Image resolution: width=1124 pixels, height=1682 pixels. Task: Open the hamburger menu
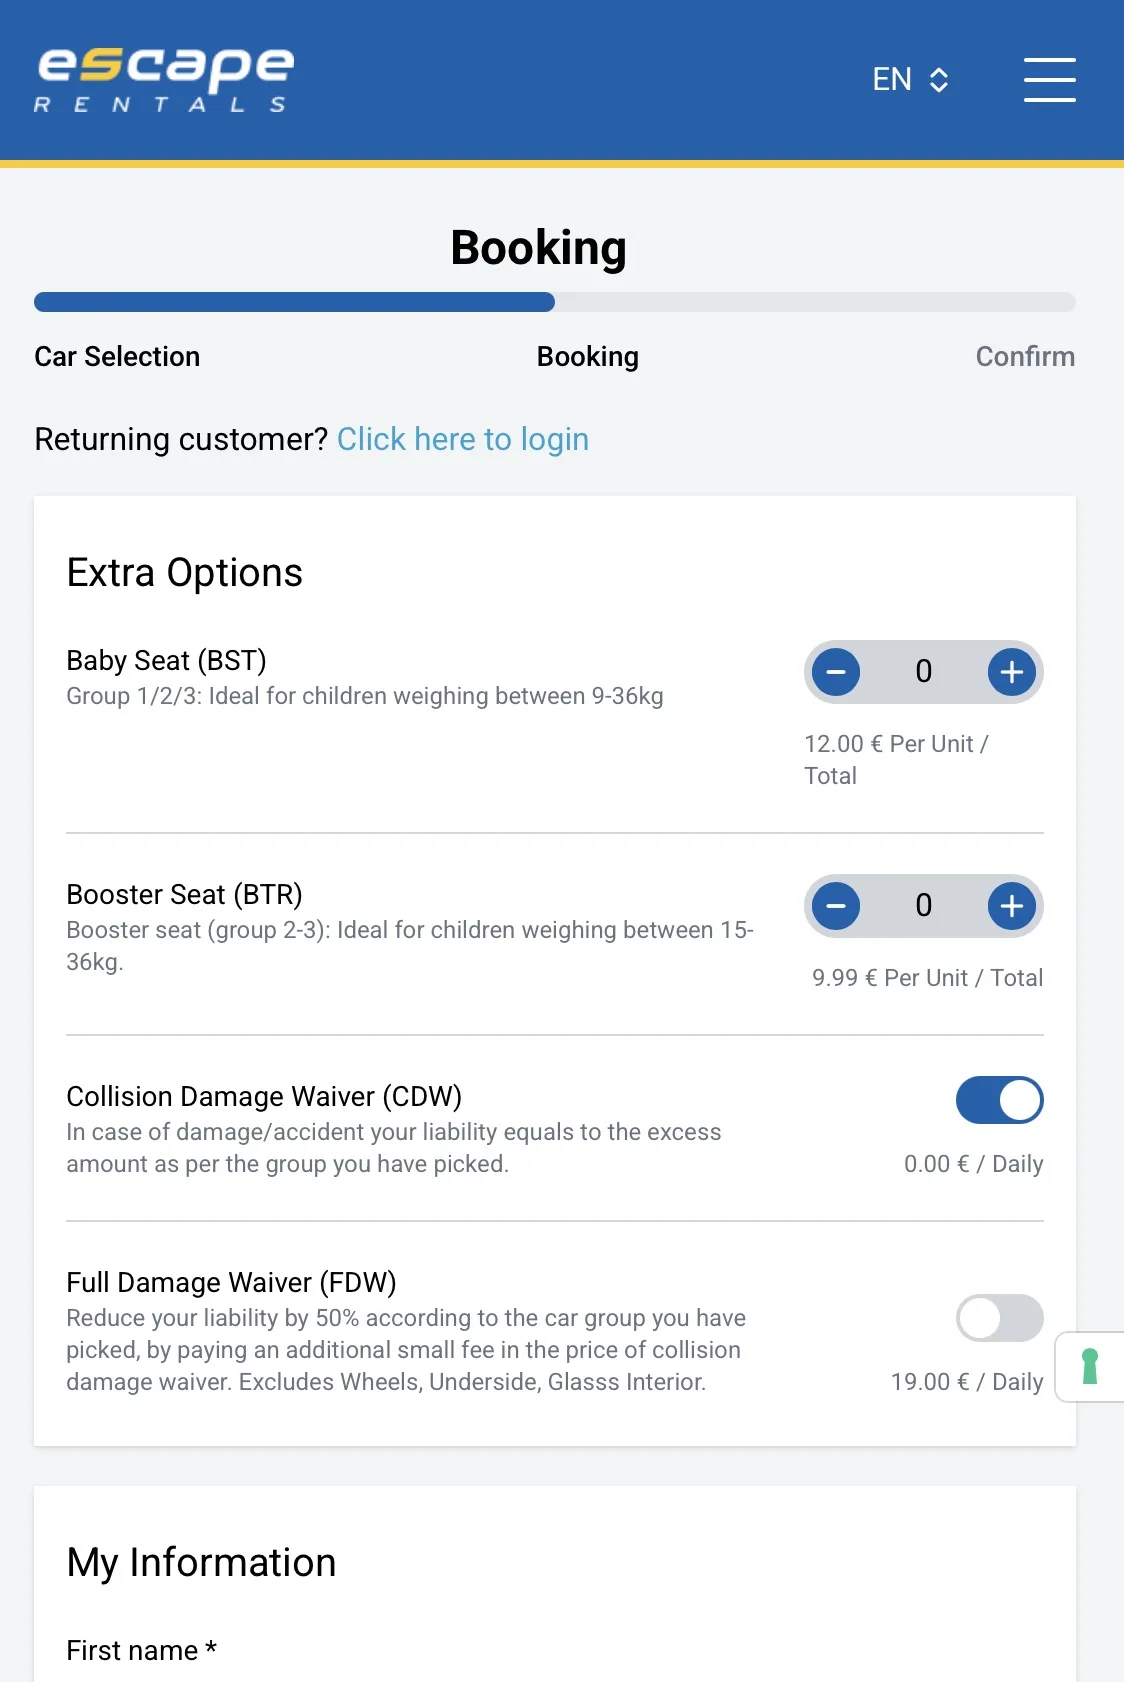coord(1049,80)
